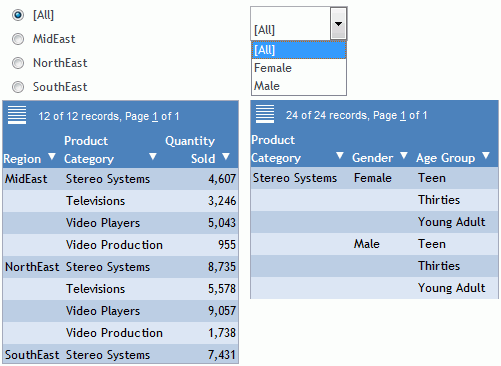Click the Age Group column header text
The width and height of the screenshot is (501, 366).
(x=446, y=158)
